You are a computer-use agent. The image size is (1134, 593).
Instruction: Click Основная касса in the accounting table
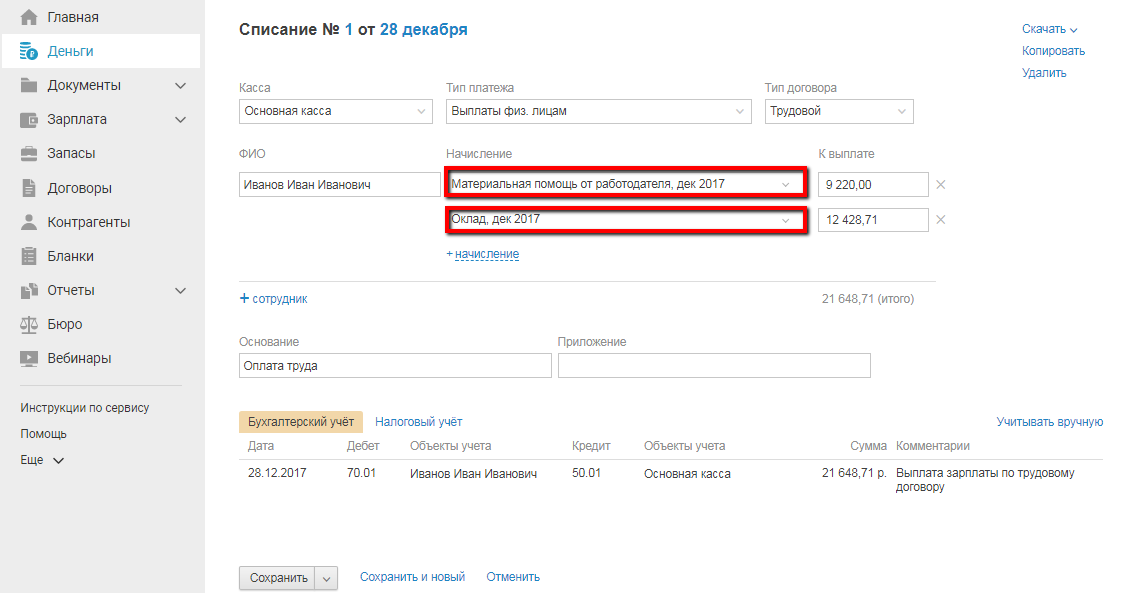[x=687, y=474]
